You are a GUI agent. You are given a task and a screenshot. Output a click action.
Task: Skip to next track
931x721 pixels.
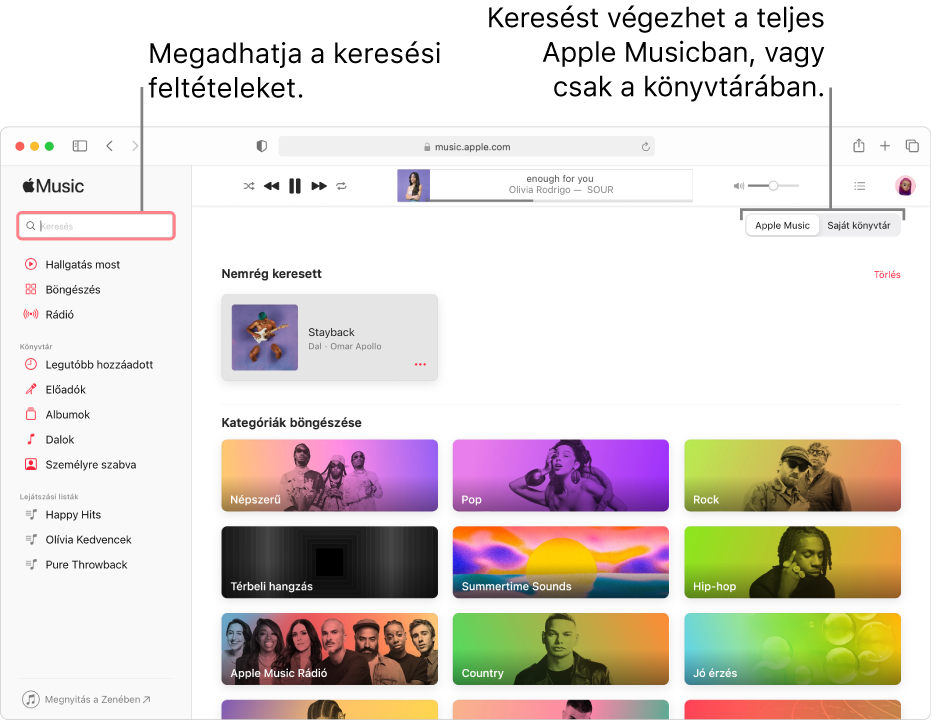[x=319, y=186]
